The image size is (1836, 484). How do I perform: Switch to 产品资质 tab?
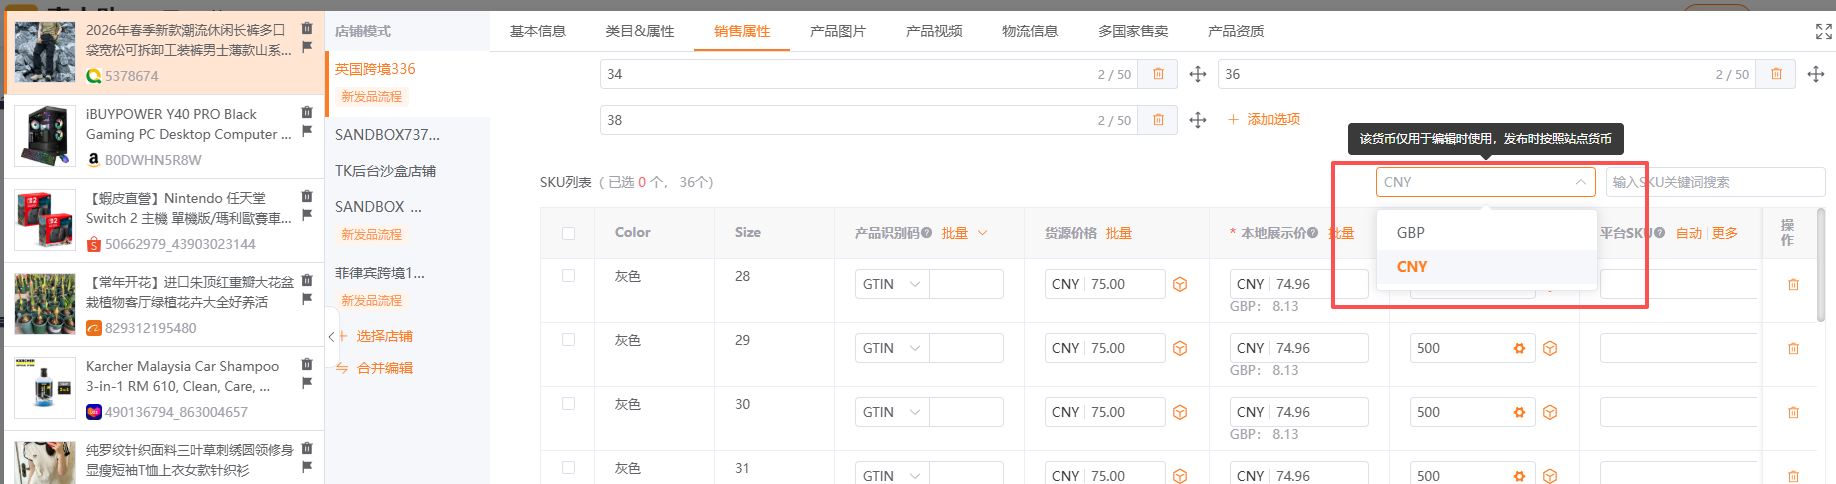click(x=1236, y=31)
